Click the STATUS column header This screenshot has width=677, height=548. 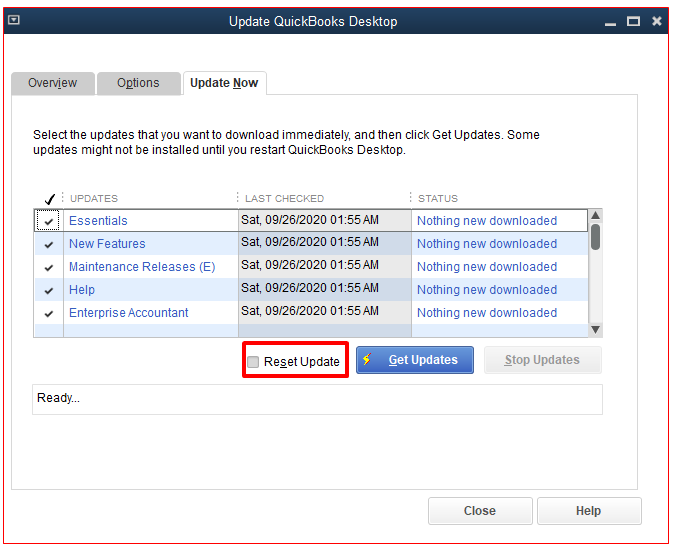437,198
